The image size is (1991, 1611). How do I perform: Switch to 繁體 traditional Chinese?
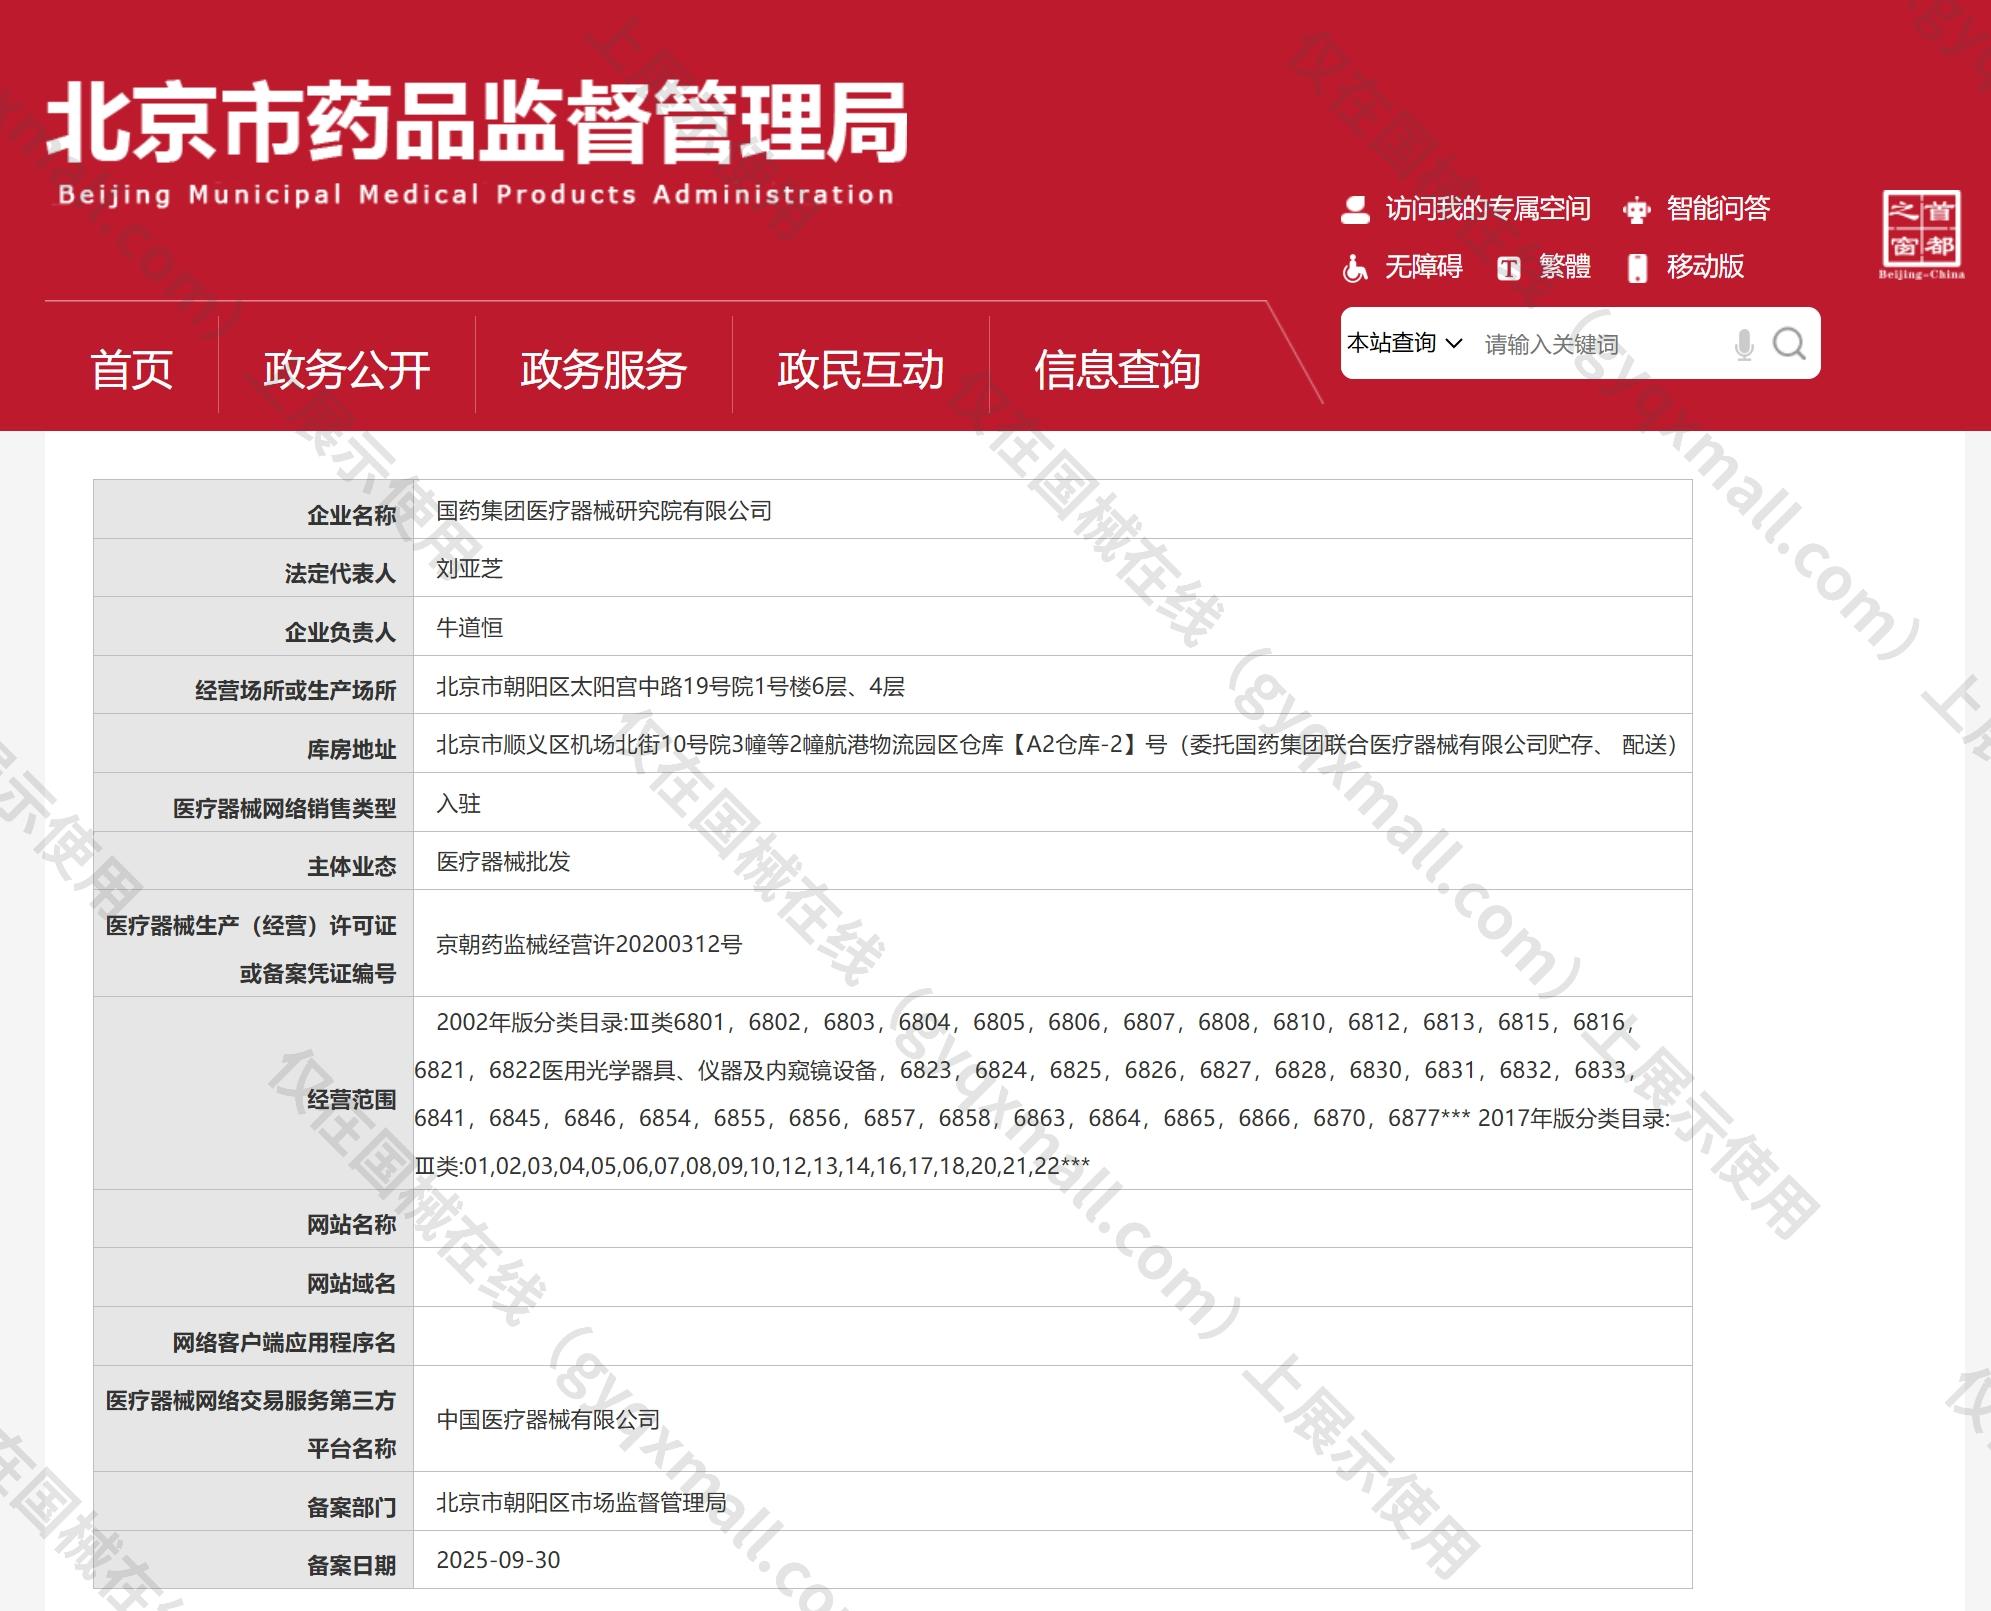coord(1564,266)
